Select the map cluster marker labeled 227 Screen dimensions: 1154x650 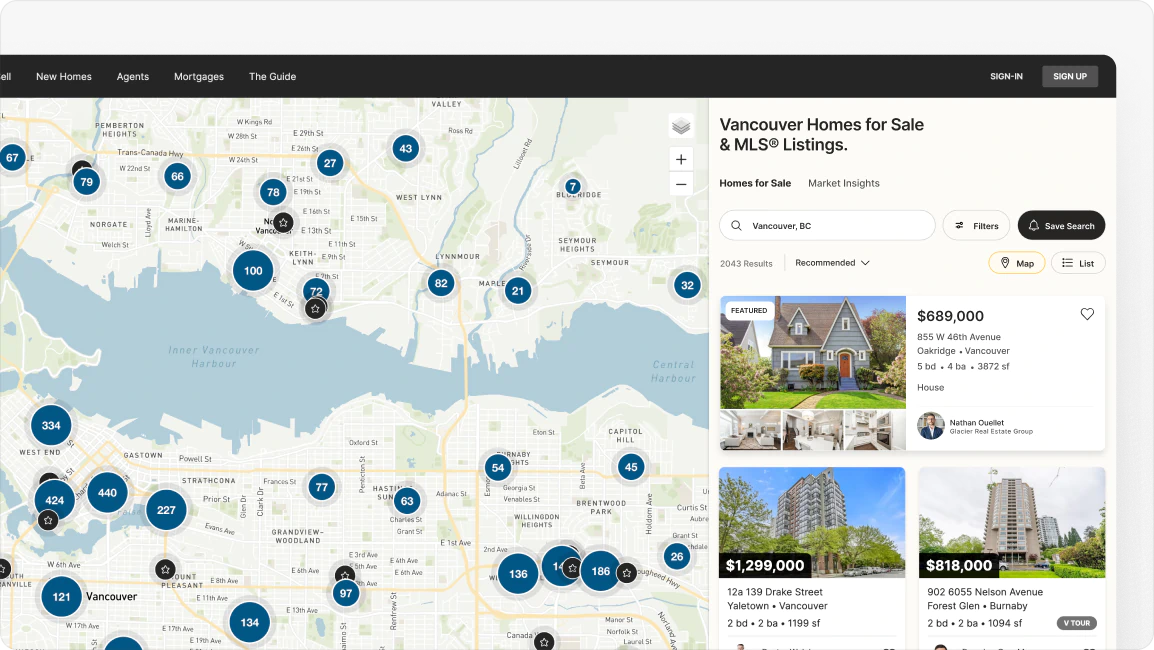(166, 509)
